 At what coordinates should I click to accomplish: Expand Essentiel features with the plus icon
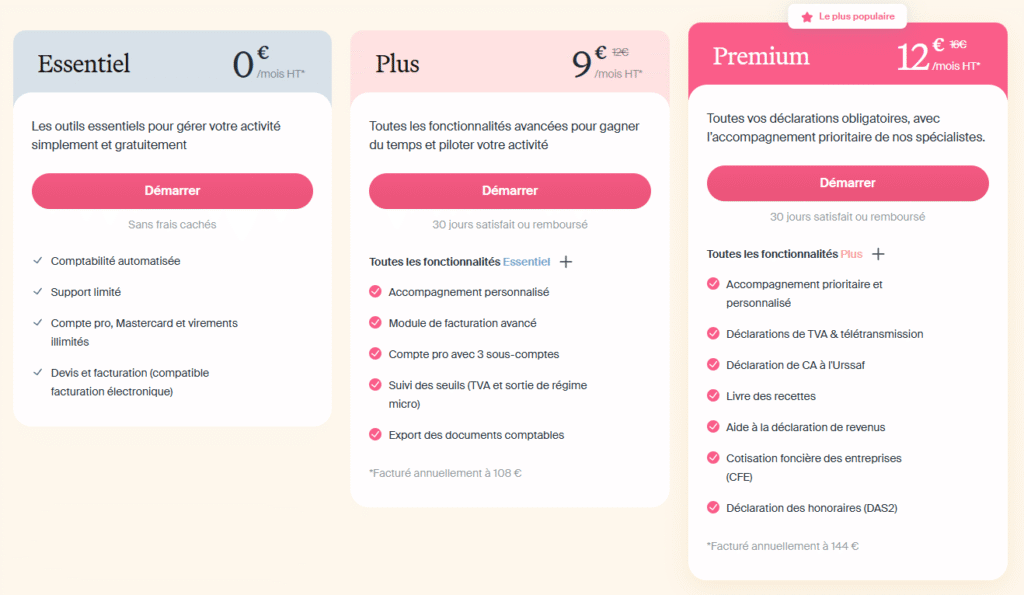click(x=566, y=262)
